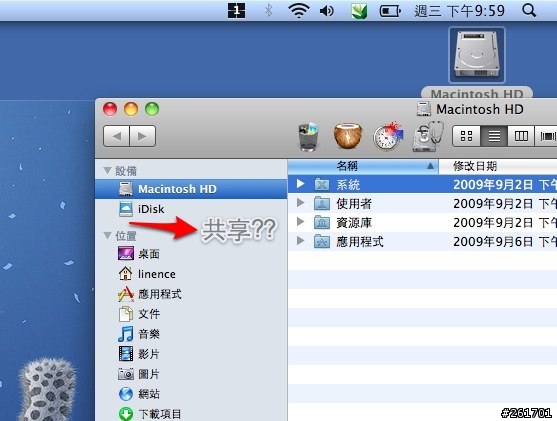
Task: Minimize Finder window with yellow button
Action: pos(131,109)
